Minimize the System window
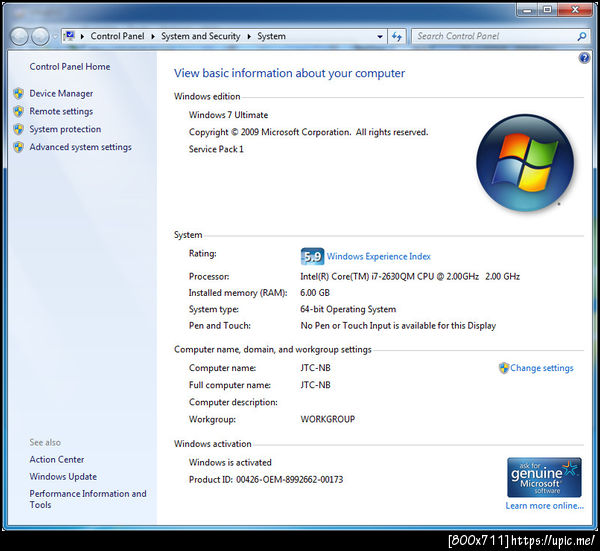Viewport: 600px width, 551px height. click(x=527, y=10)
